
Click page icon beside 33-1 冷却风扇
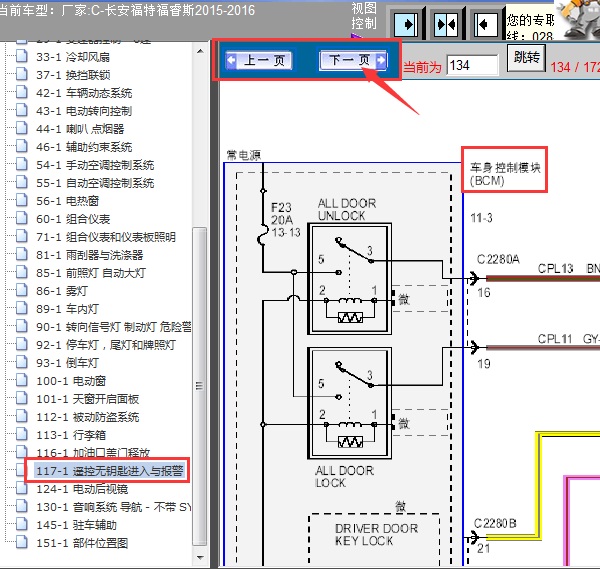22,57
